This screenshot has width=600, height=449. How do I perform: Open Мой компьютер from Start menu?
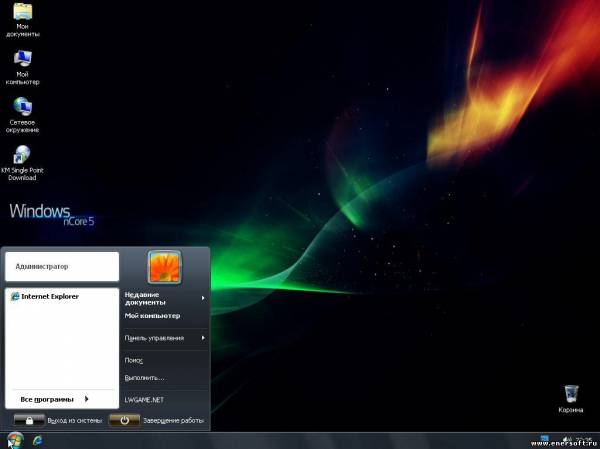(x=165, y=316)
